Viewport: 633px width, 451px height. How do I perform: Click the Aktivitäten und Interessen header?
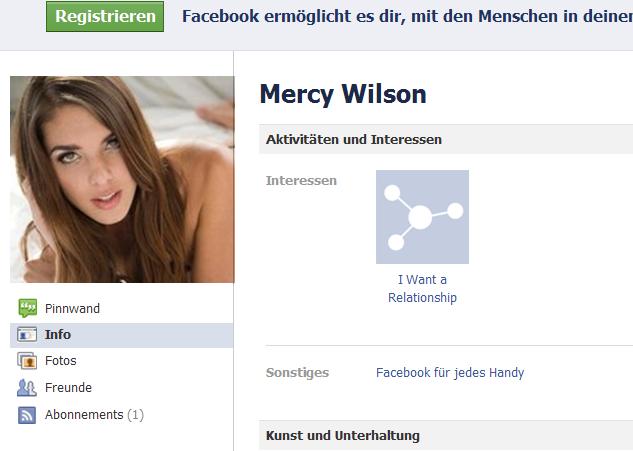[354, 140]
